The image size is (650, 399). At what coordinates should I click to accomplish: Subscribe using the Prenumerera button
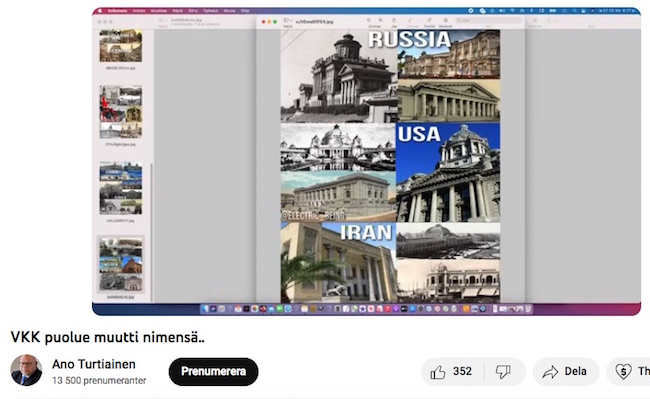(213, 372)
